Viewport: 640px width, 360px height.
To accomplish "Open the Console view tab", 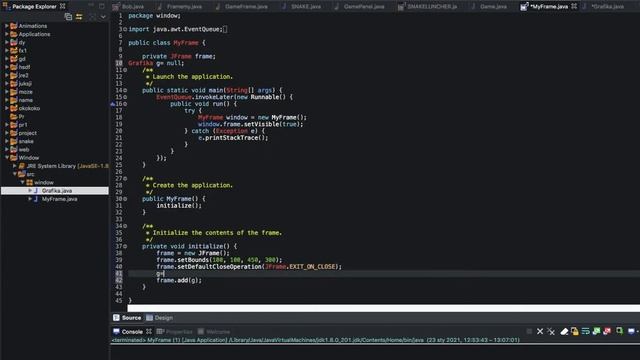I will click(128, 331).
